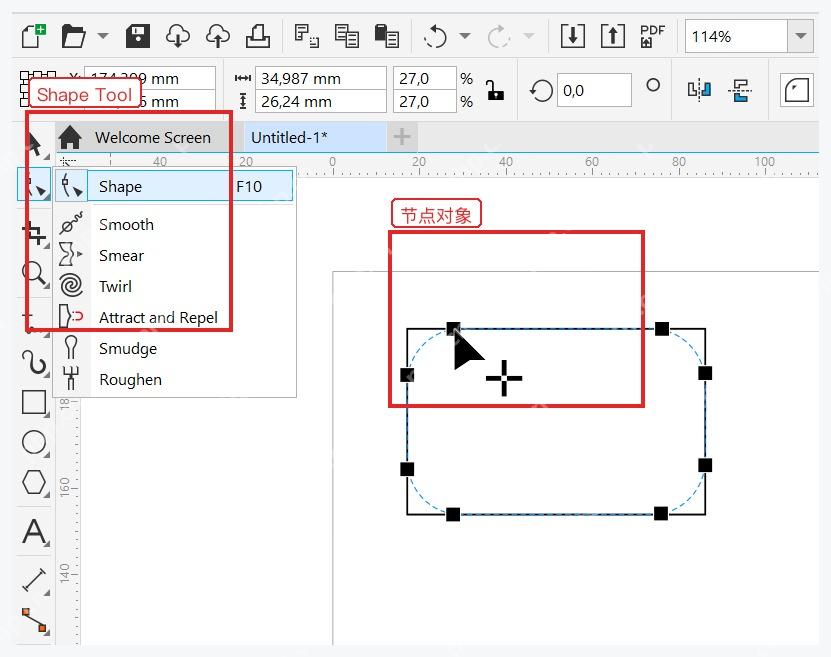Screen dimensions: 831x657
Task: Select the Crop tool
Action: [x=35, y=233]
